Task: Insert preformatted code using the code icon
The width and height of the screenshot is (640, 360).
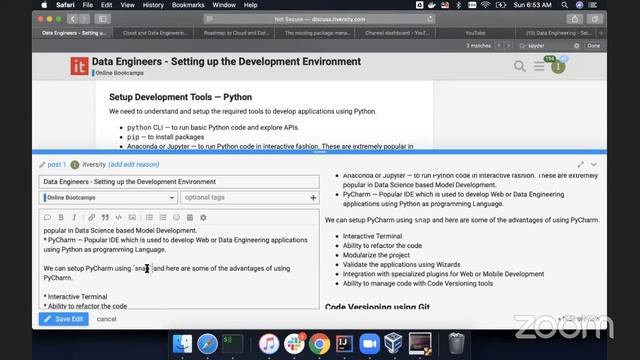Action: 118,218
